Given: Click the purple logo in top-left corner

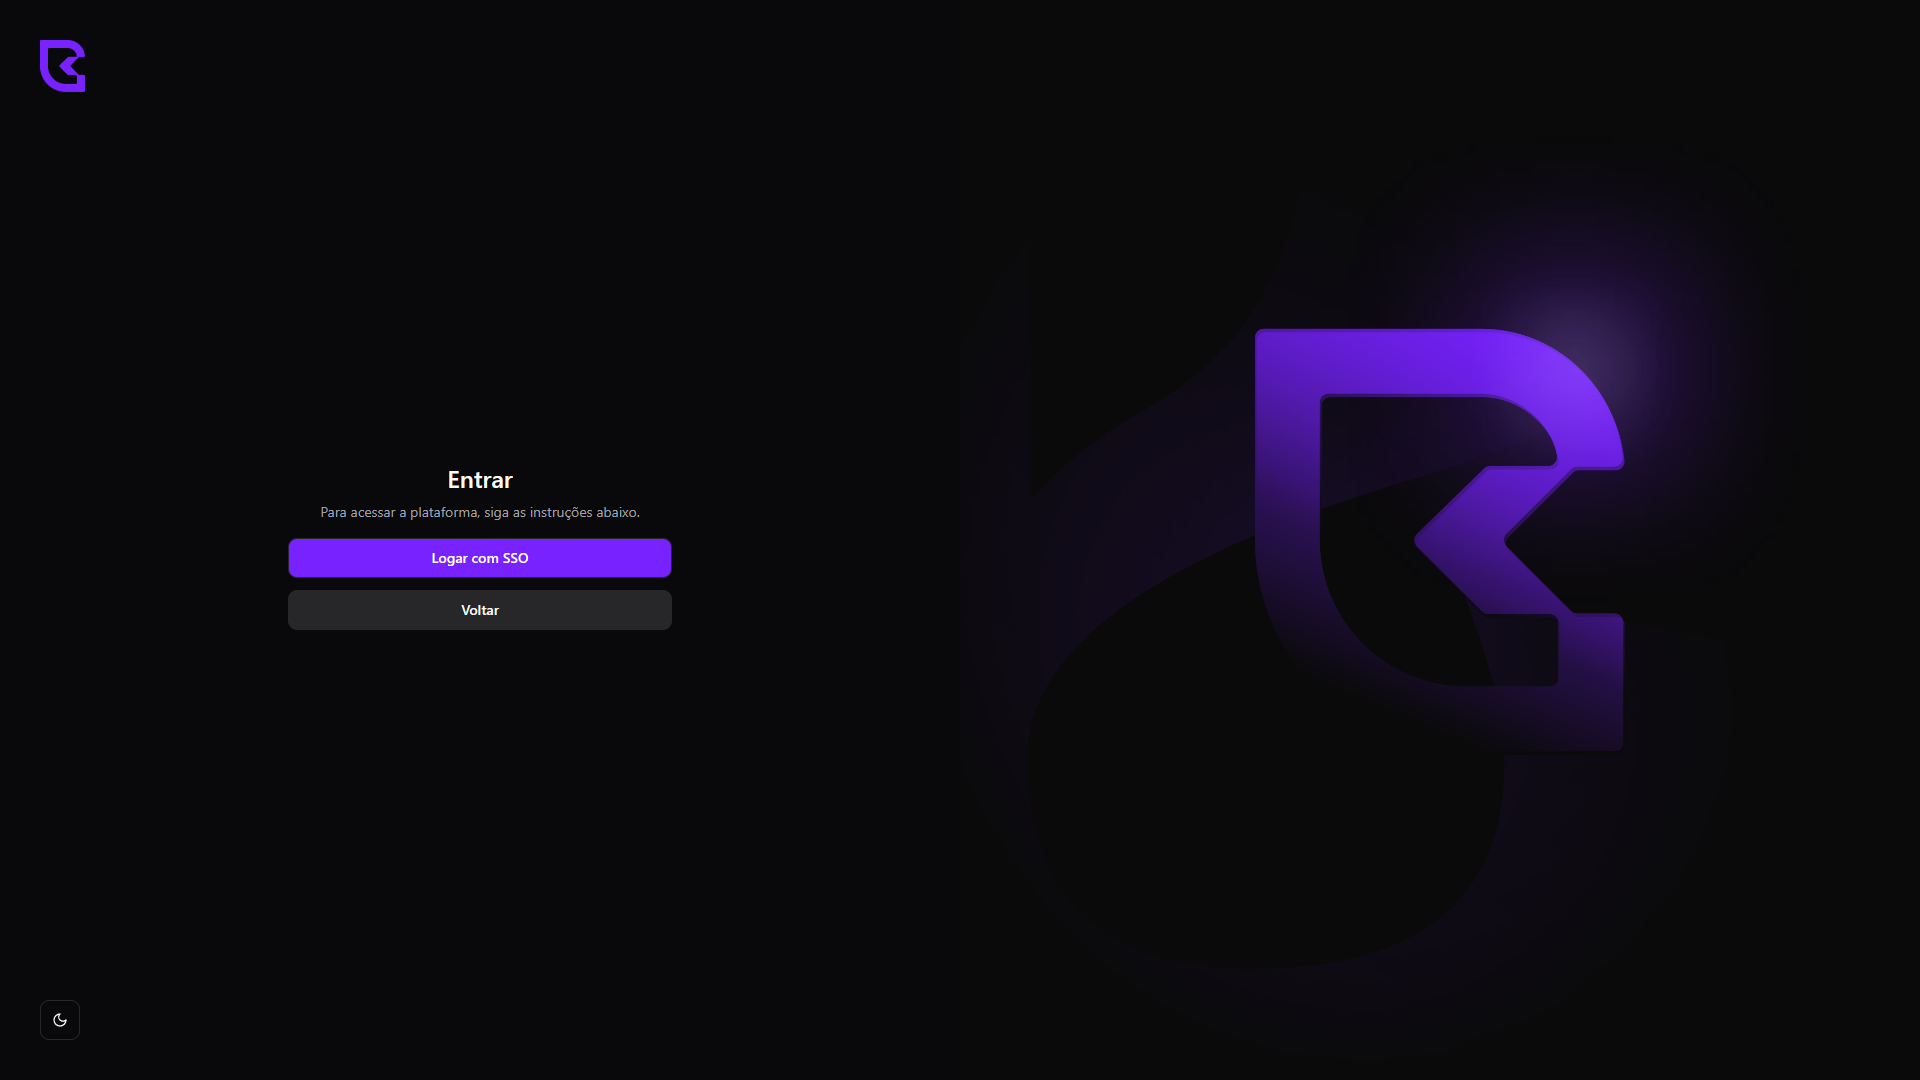Looking at the screenshot, I should (62, 65).
